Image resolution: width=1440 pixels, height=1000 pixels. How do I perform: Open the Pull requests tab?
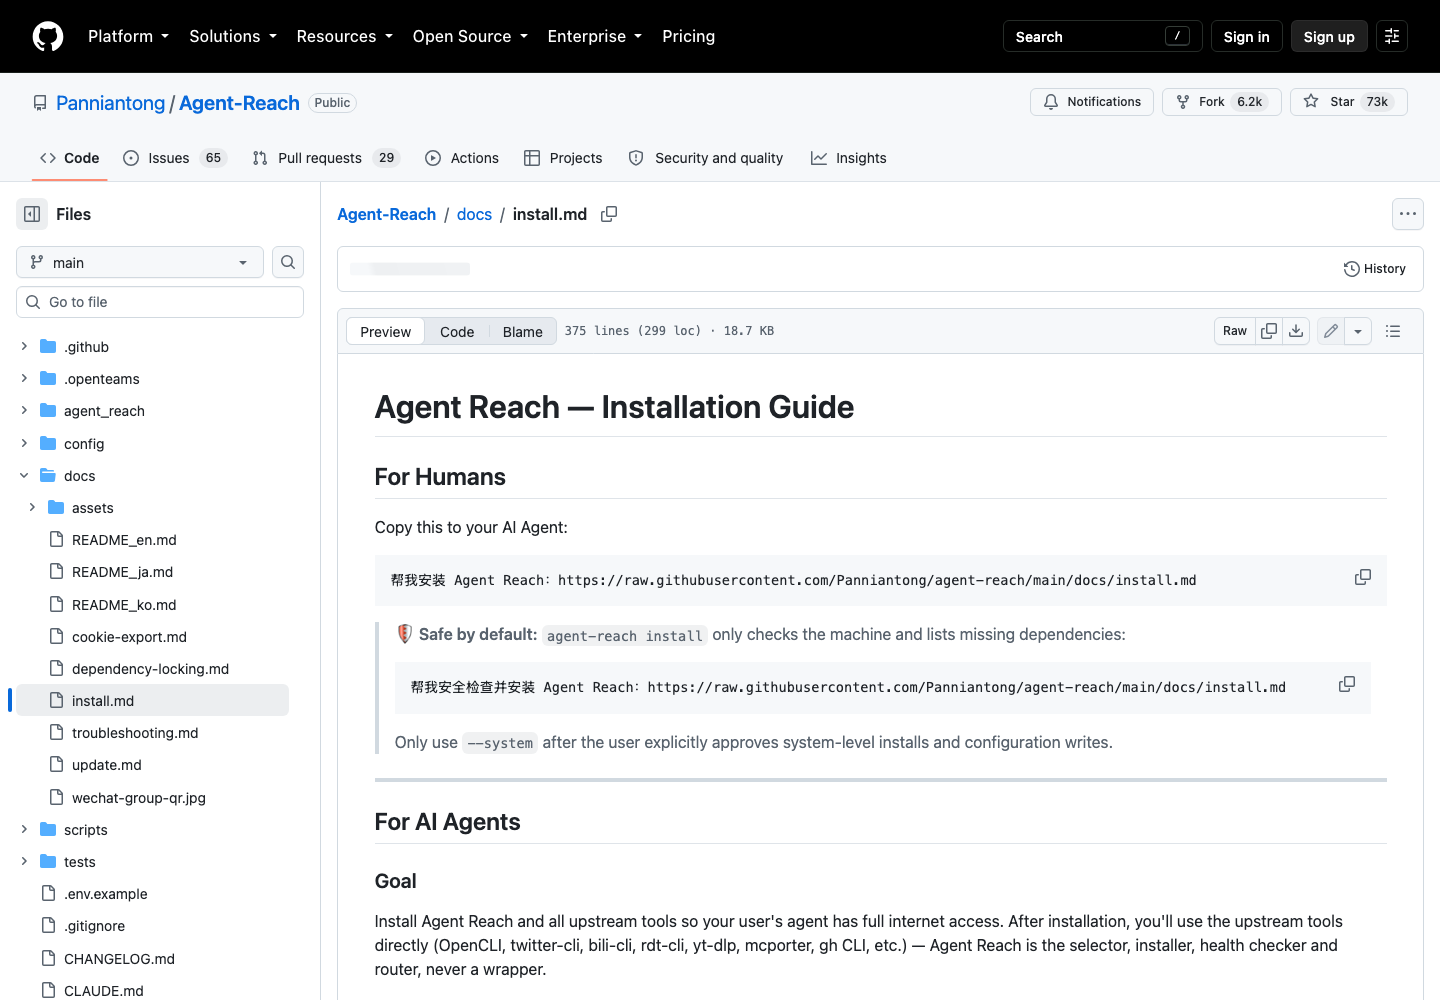(326, 158)
